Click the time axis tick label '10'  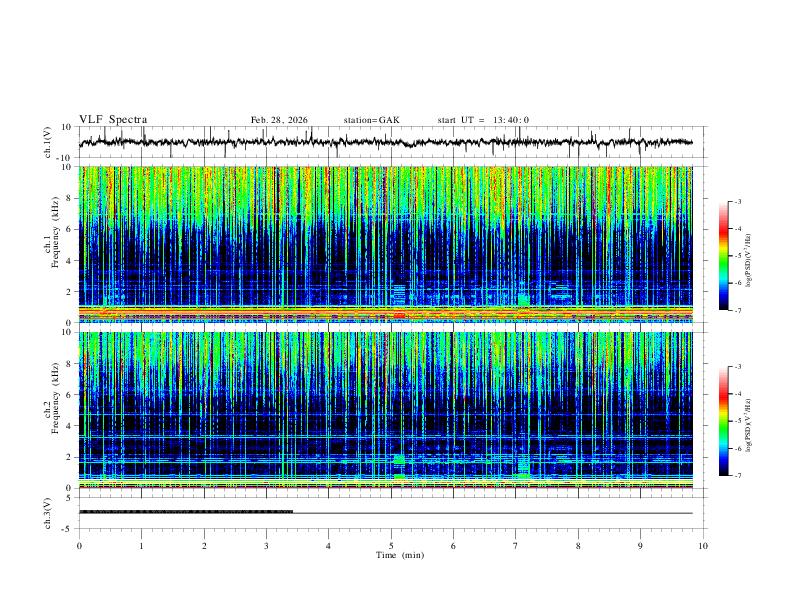click(703, 546)
